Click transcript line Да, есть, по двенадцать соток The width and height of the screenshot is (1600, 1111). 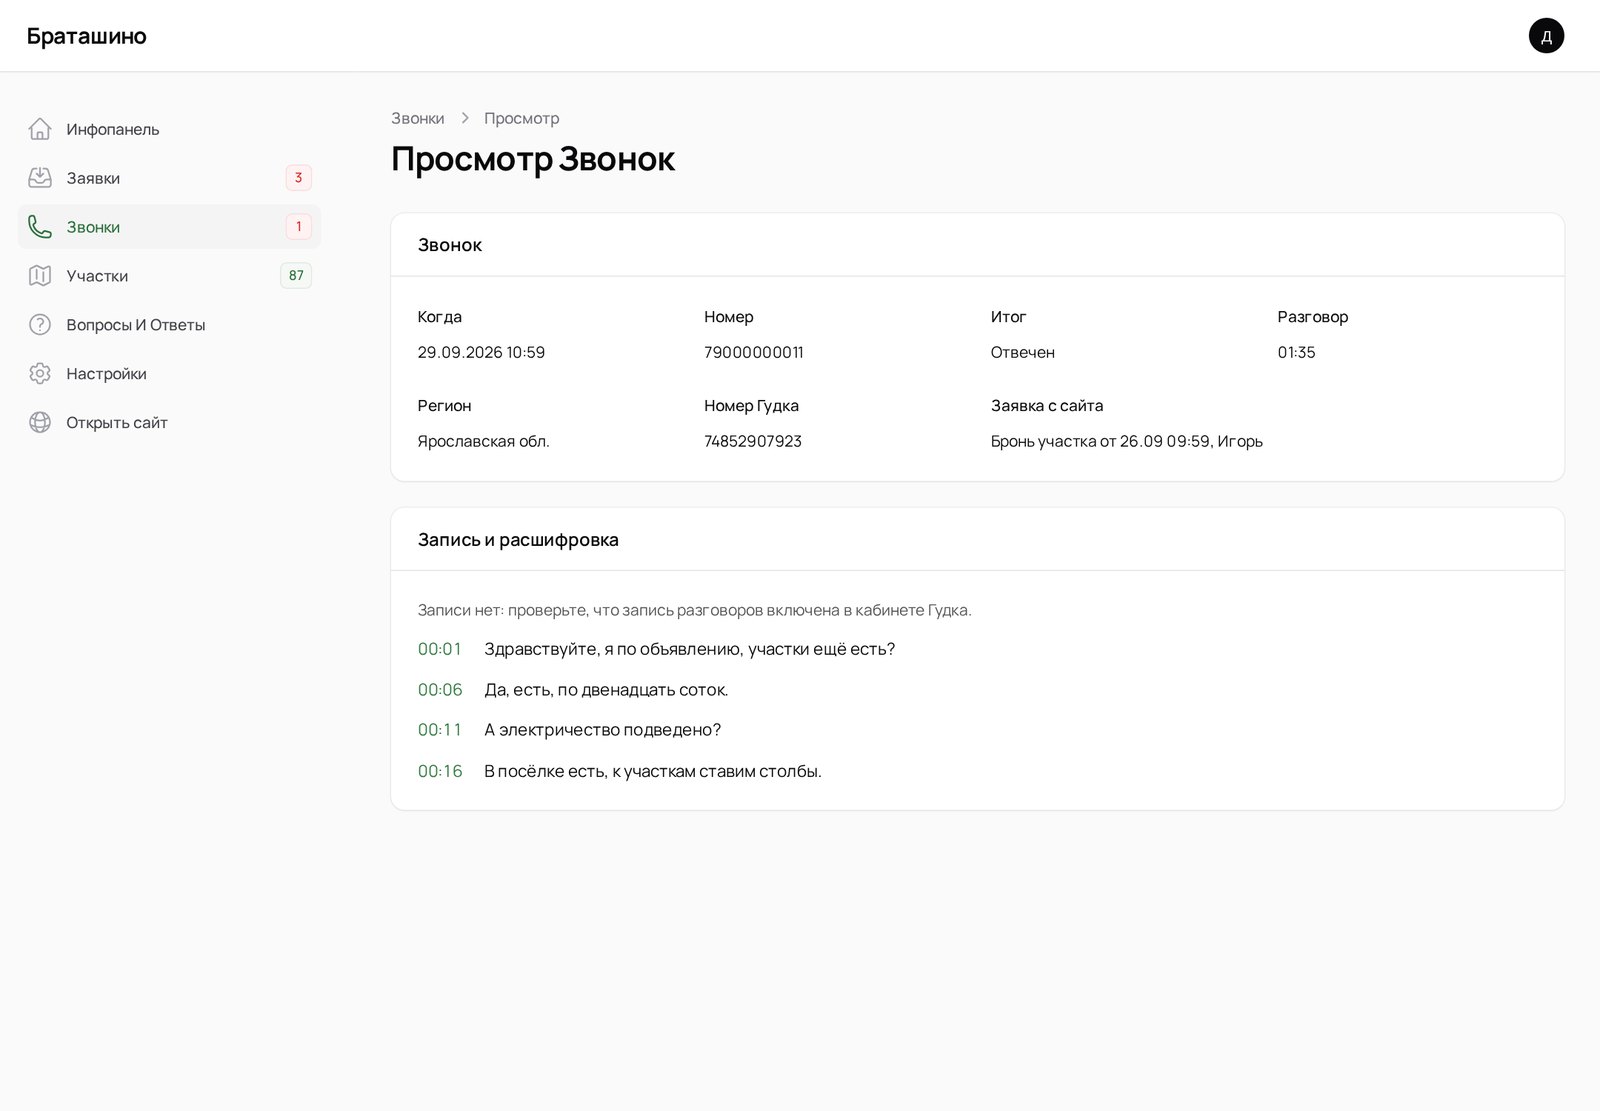(606, 690)
